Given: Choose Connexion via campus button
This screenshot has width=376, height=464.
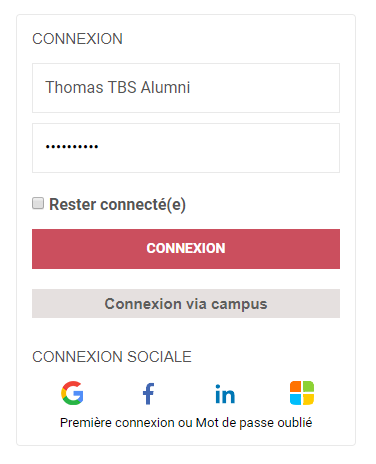Looking at the screenshot, I should 186,303.
